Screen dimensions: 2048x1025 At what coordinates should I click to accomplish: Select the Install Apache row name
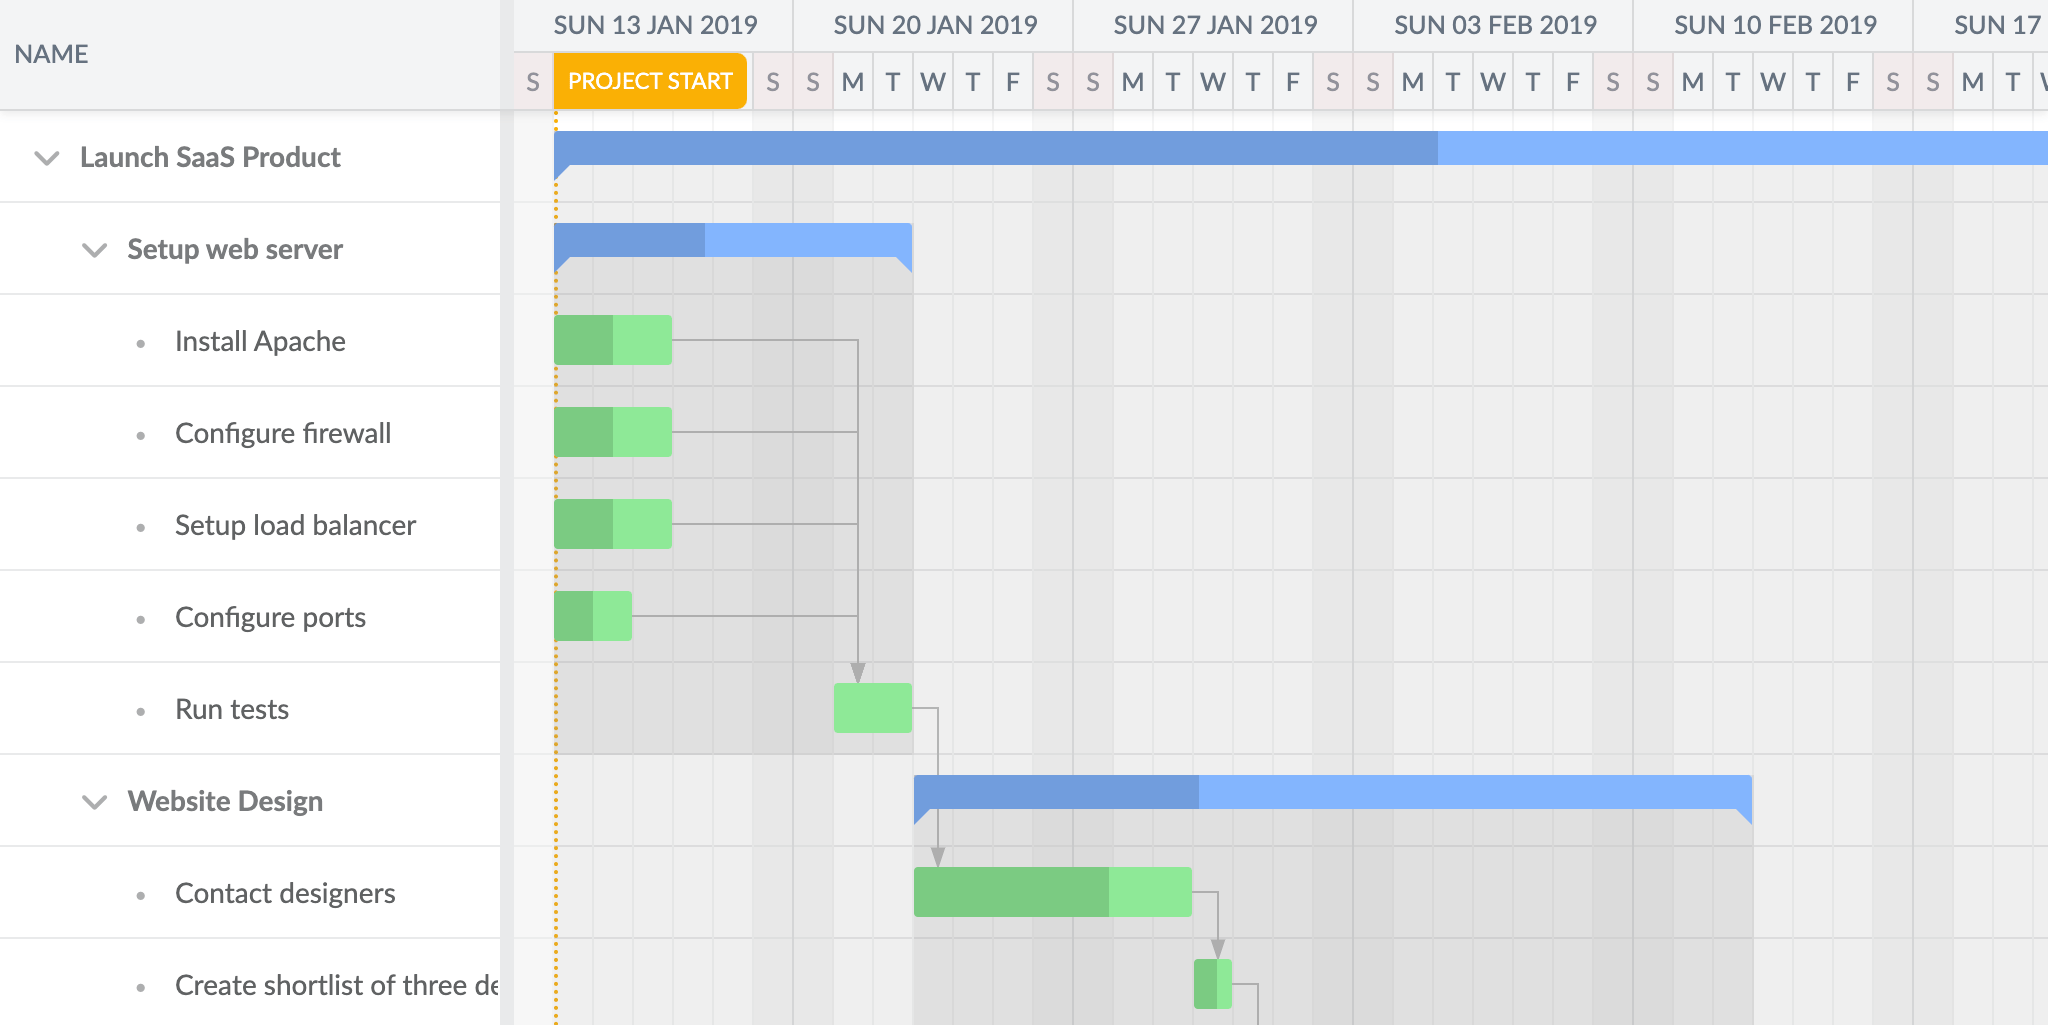(260, 342)
